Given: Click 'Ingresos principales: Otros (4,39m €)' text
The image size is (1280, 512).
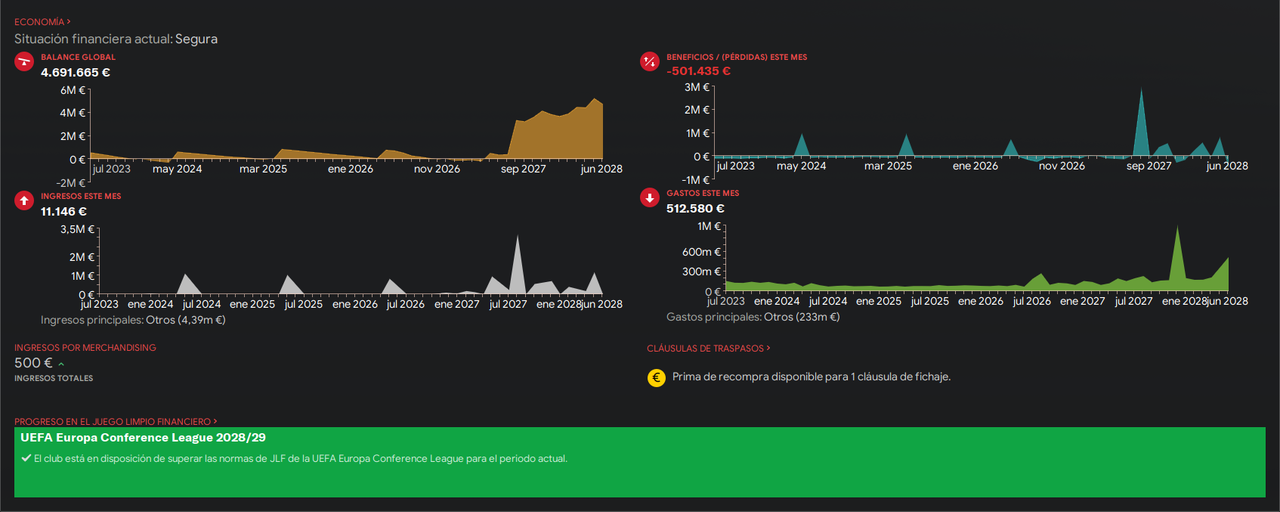Looking at the screenshot, I should pos(133,320).
